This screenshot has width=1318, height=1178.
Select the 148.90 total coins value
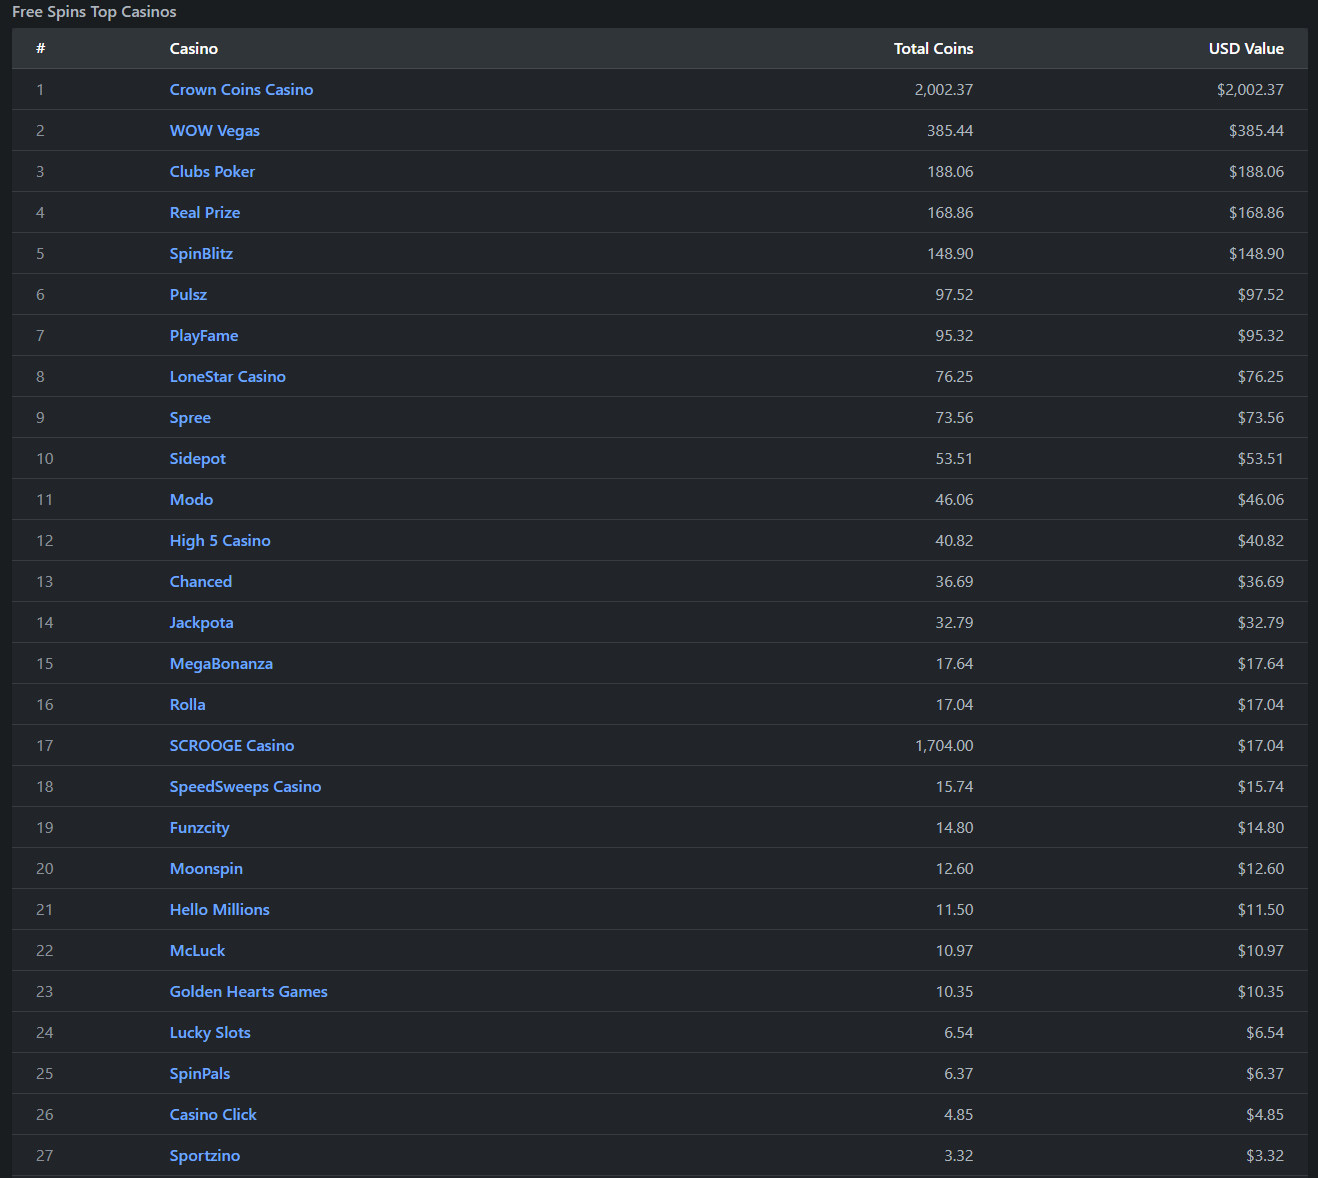coord(950,253)
